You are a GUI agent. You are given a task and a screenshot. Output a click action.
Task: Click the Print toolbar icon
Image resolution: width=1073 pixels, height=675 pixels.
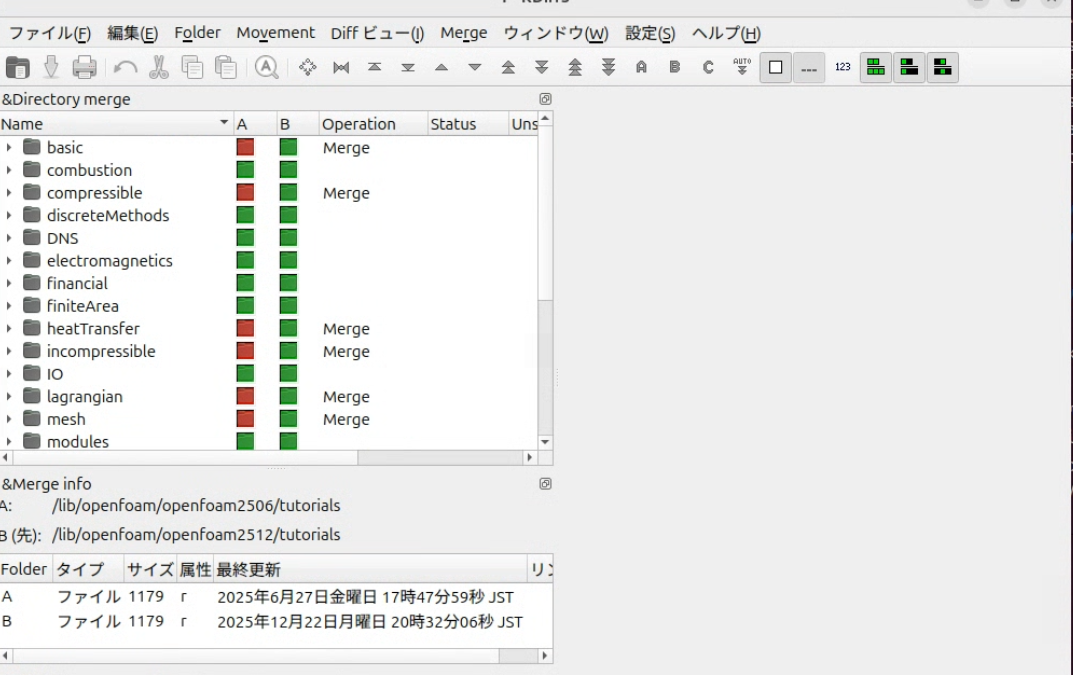pos(85,67)
